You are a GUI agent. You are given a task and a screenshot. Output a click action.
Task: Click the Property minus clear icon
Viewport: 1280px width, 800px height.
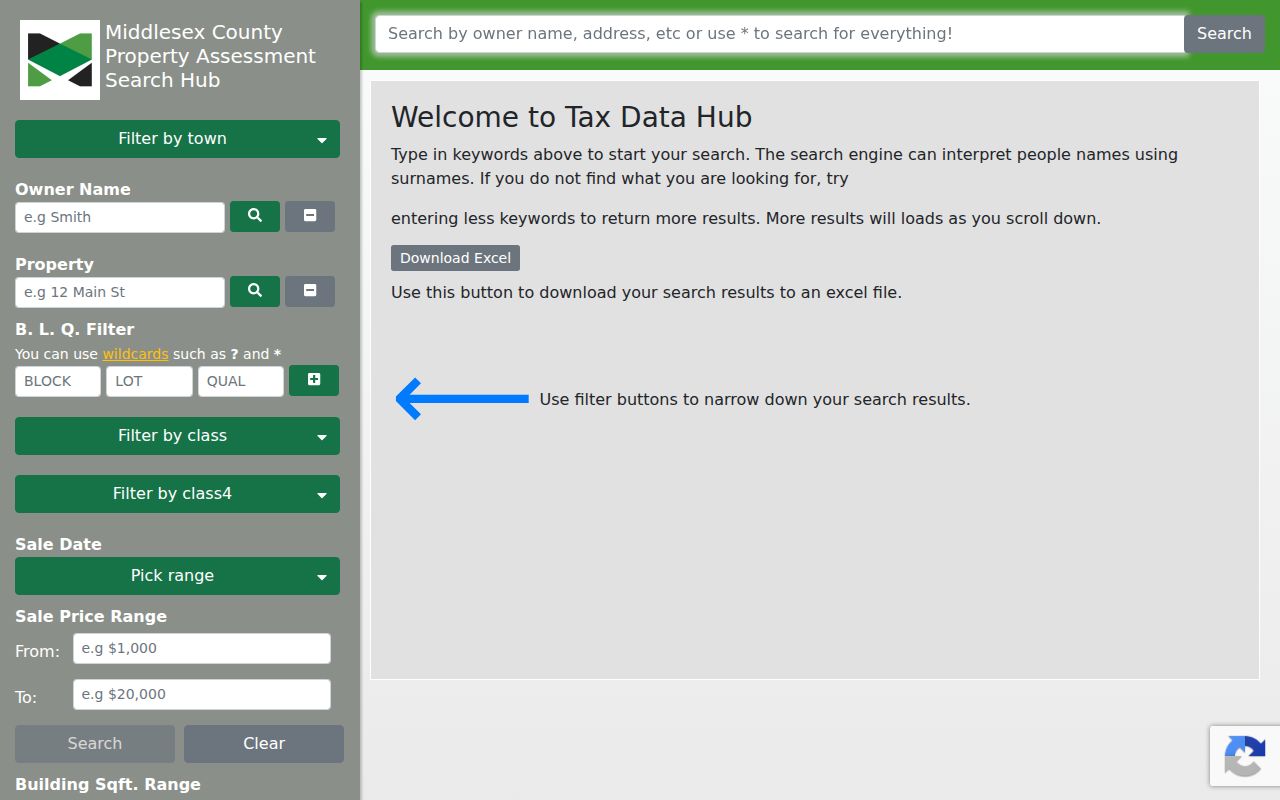(310, 291)
